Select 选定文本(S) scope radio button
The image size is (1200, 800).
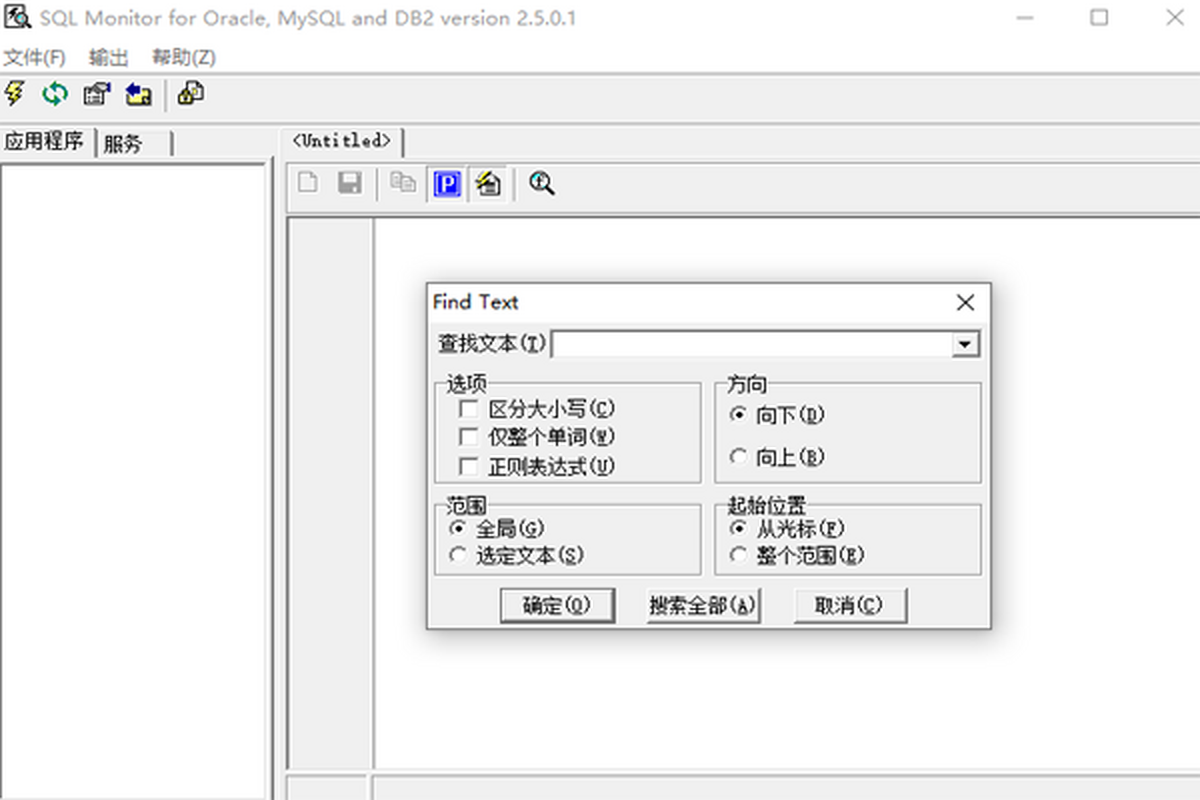pos(458,555)
